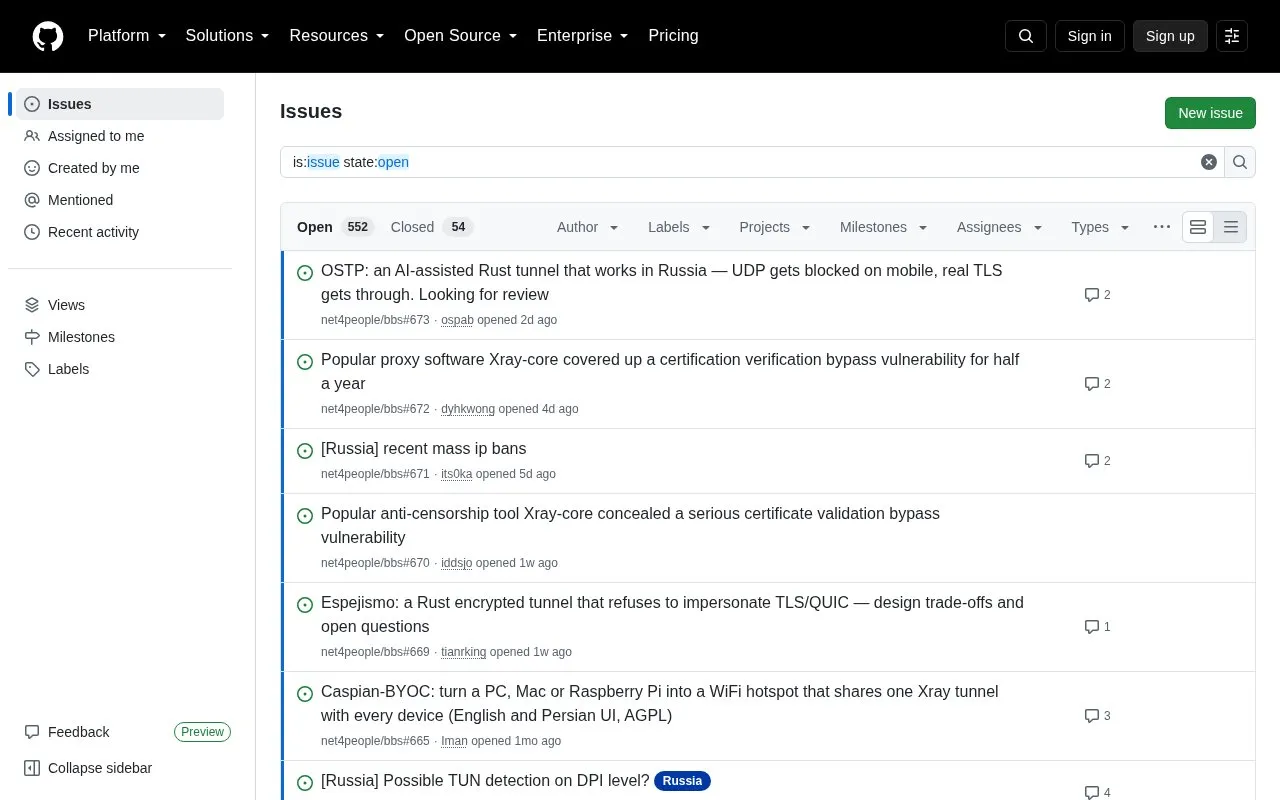Switch to the comfortable list view
The height and width of the screenshot is (800, 1280).
1198,227
